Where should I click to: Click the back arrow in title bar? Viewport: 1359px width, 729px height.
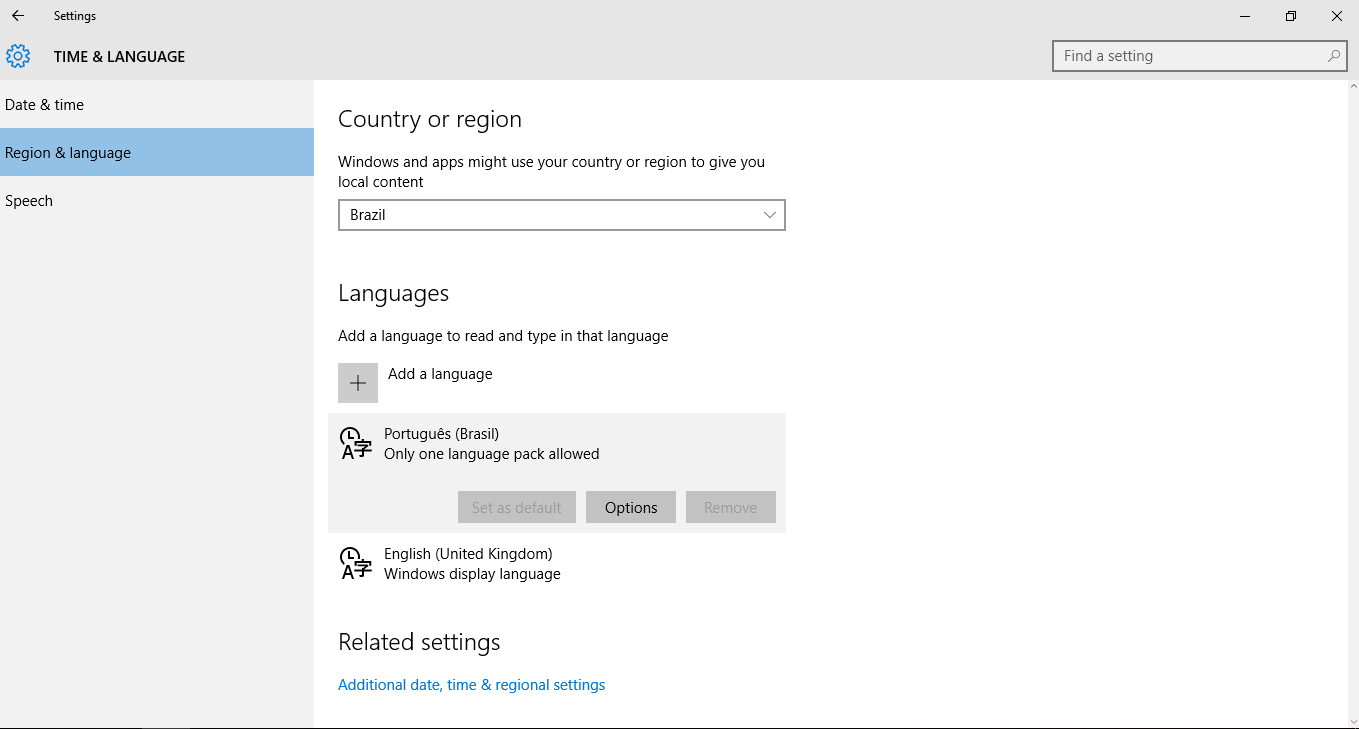[17, 16]
